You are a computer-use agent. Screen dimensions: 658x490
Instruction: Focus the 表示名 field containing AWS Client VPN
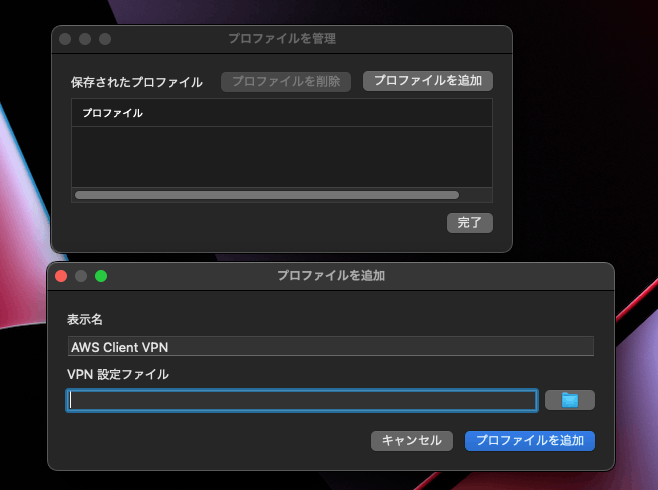(331, 347)
